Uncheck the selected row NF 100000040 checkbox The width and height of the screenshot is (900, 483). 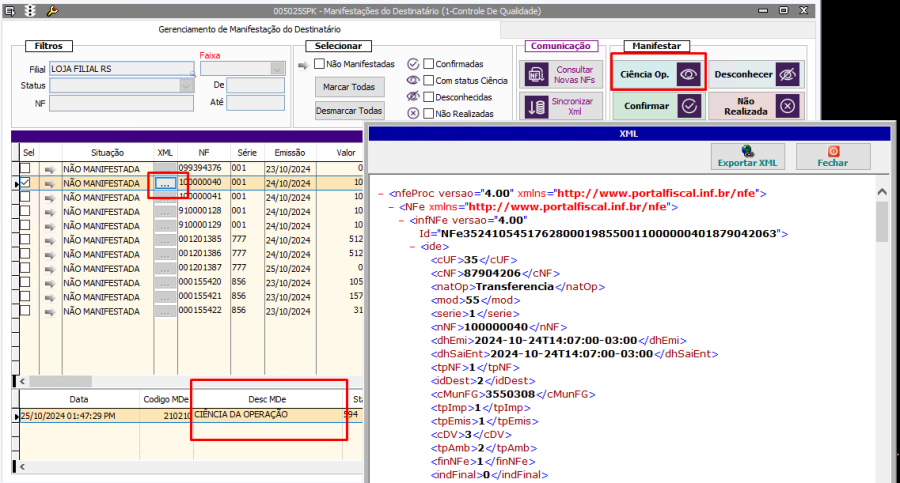pos(25,183)
